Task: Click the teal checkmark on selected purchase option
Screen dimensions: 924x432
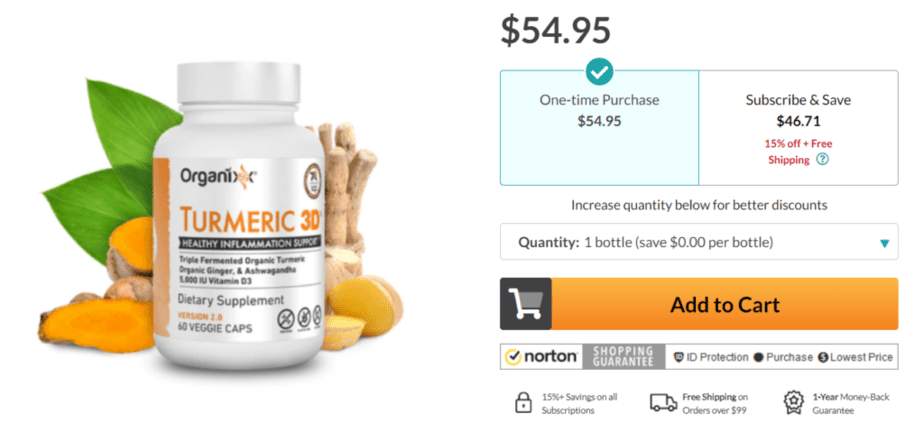Action: (599, 72)
